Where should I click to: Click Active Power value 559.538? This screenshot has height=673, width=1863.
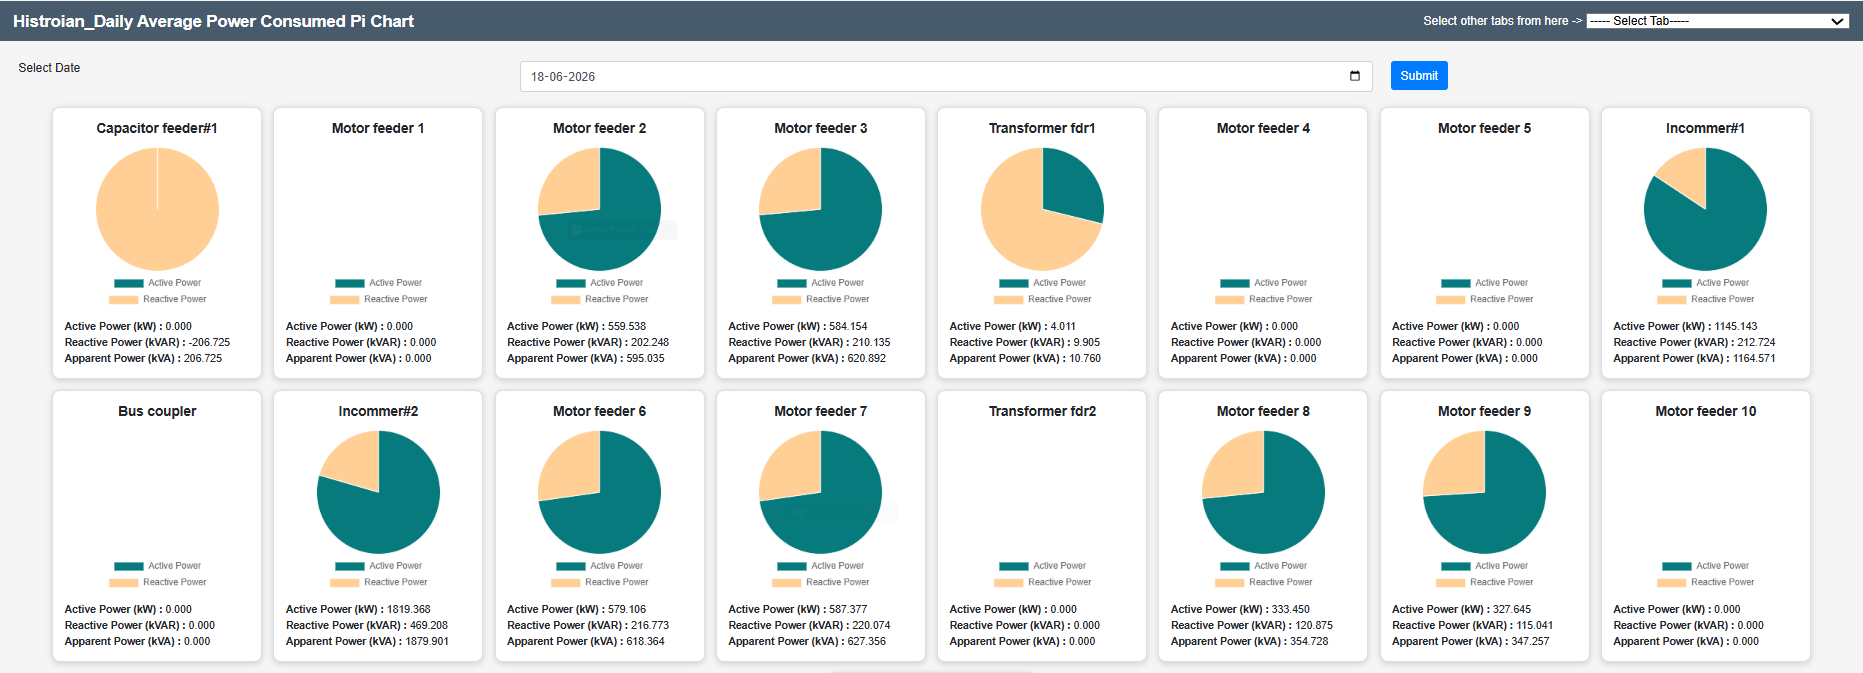pos(626,326)
